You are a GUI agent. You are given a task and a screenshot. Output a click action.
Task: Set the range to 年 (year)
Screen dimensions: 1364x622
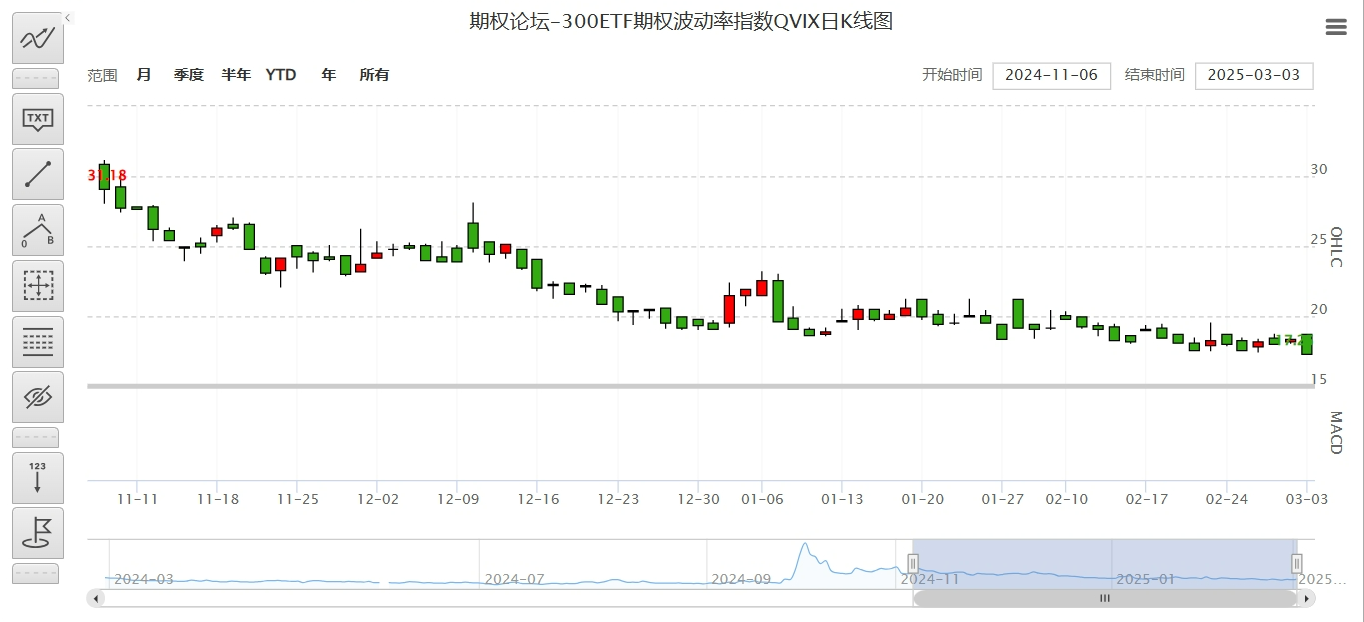point(329,75)
